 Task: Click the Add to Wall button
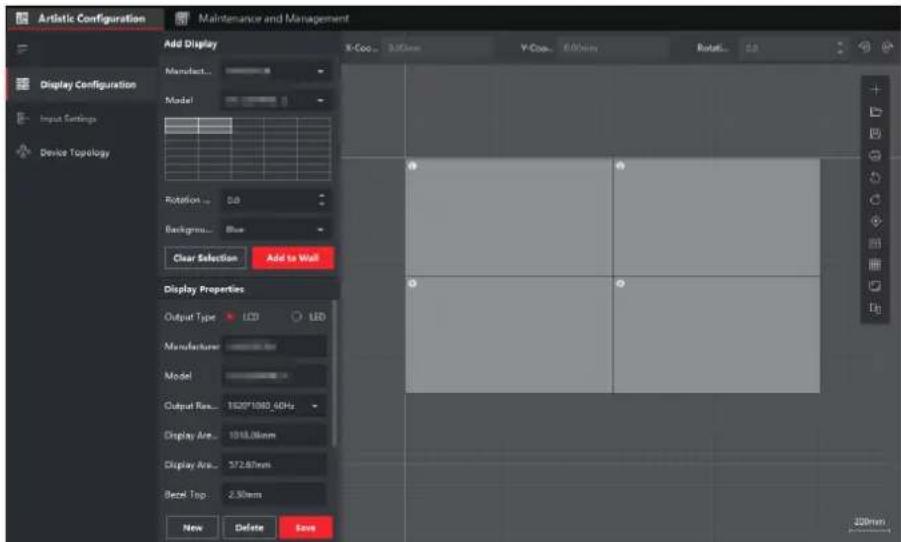[x=292, y=258]
